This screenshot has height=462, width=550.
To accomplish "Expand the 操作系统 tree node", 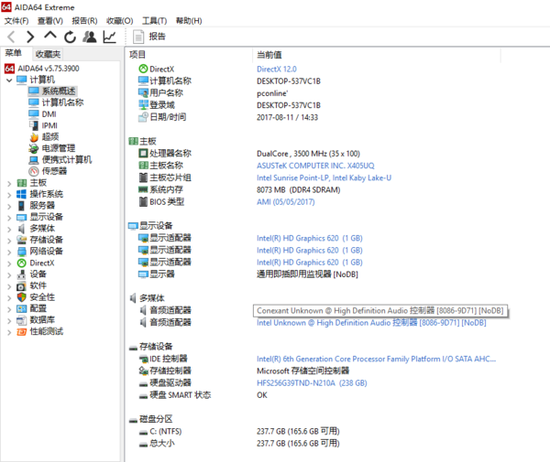I will 9,195.
